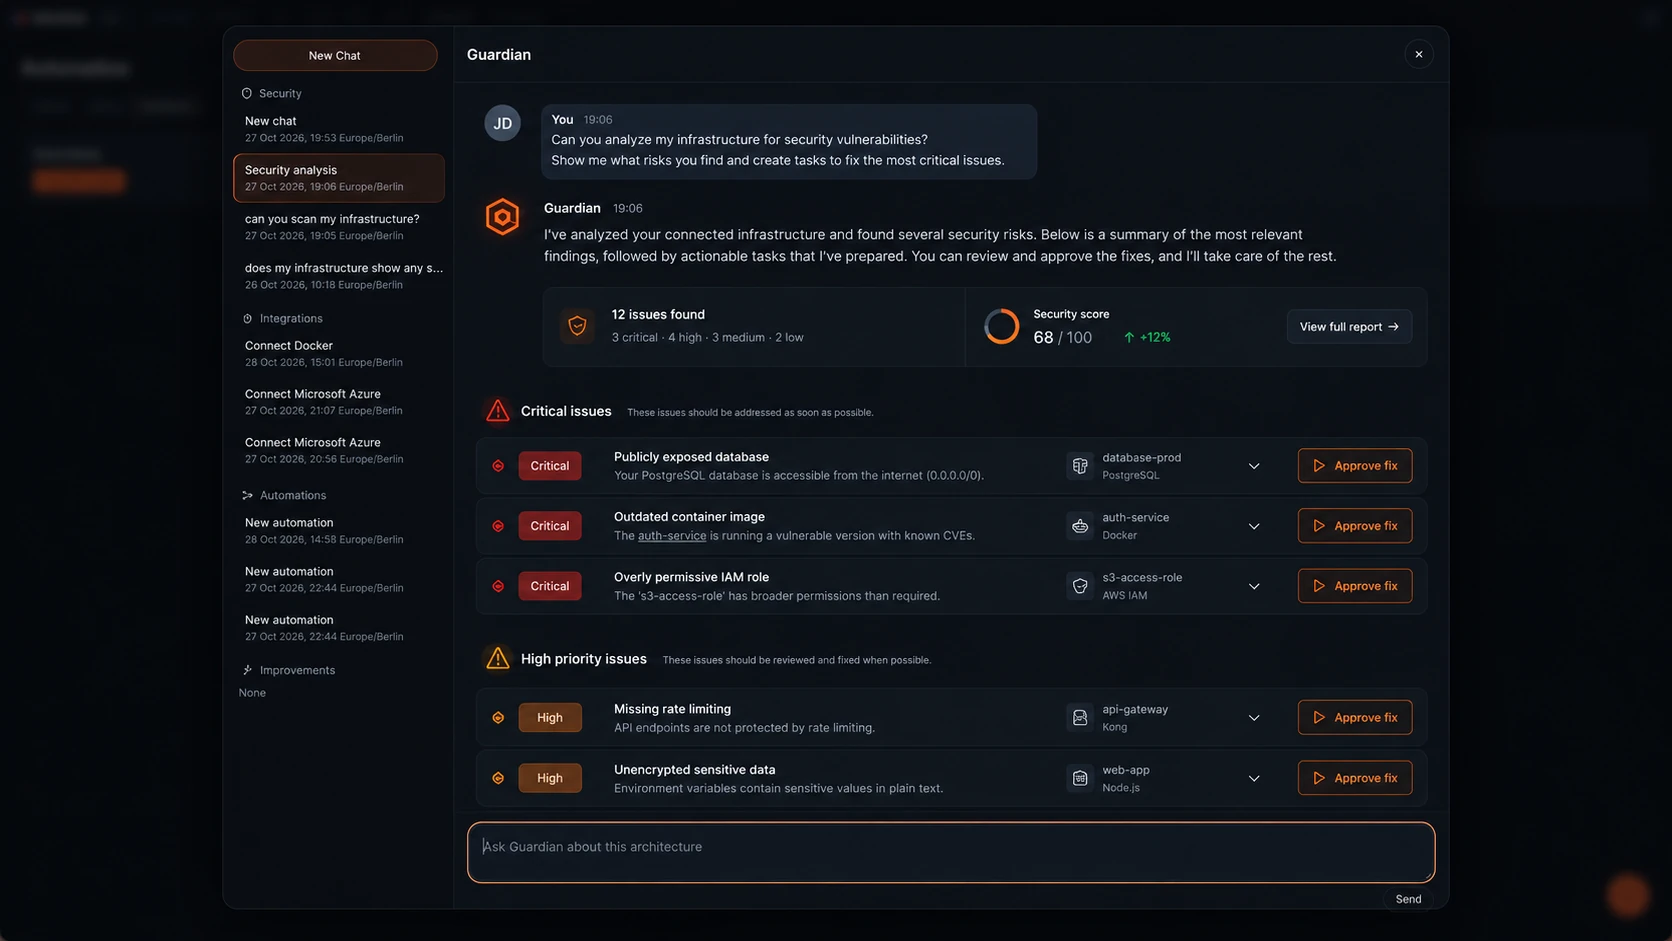
Task: Approve fix for Unencrypted sensitive data
Action: point(1355,778)
